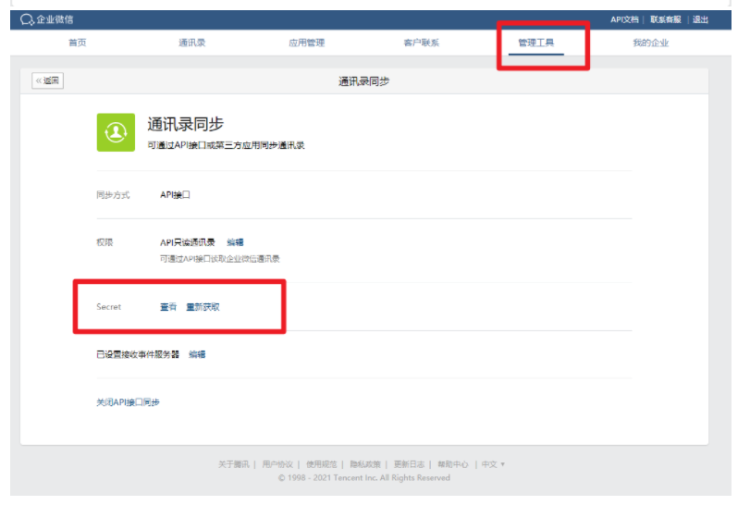Log out via the 退出 link
Viewport: 750px width, 505px height.
click(x=701, y=20)
